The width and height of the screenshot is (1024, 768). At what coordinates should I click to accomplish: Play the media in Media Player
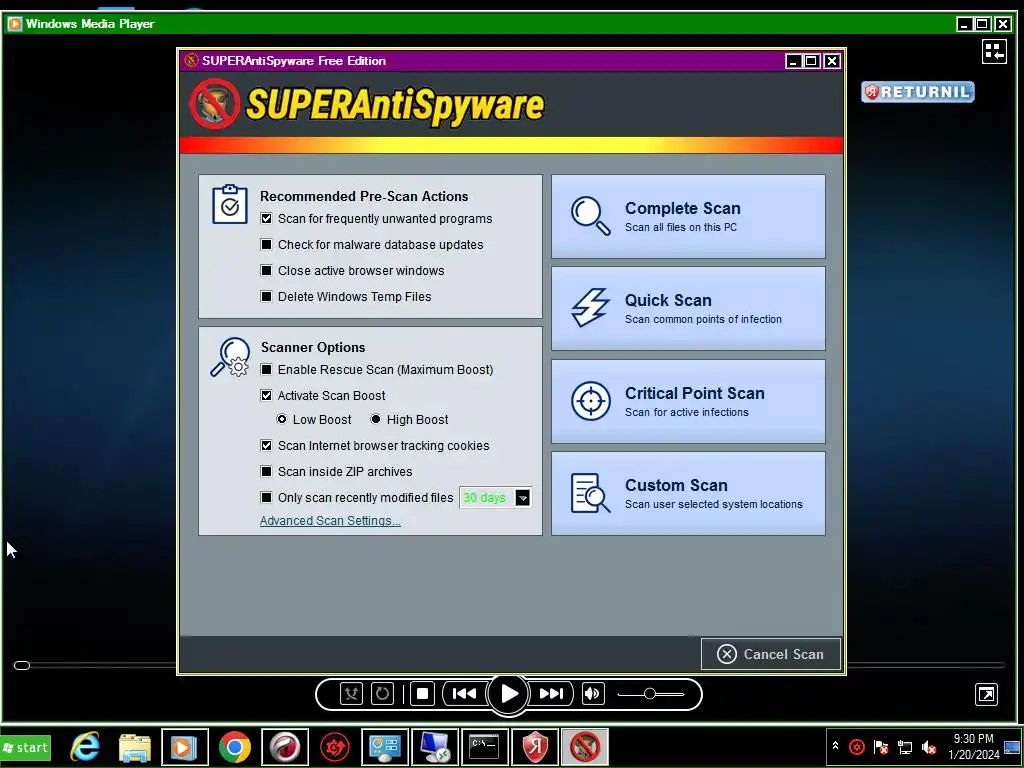(509, 694)
